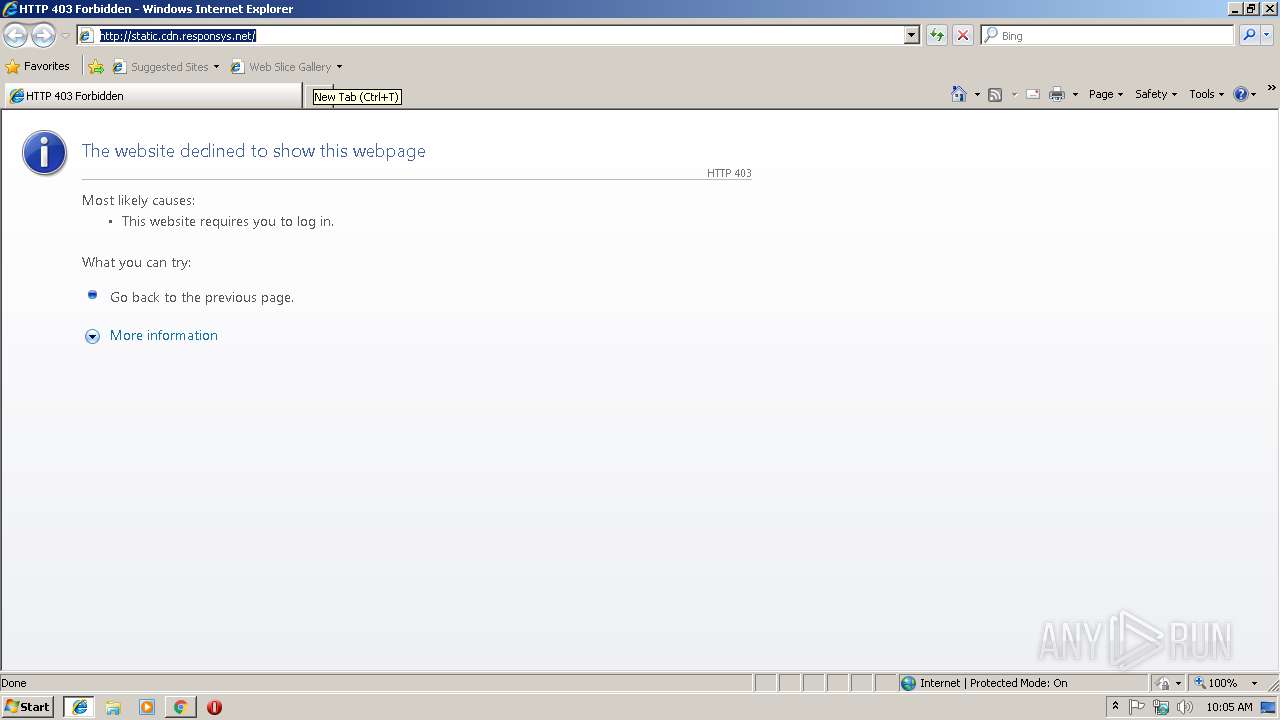Screen dimensions: 1280x720
Task: Expand the zoom level dropdown arrow
Action: click(x=1254, y=683)
